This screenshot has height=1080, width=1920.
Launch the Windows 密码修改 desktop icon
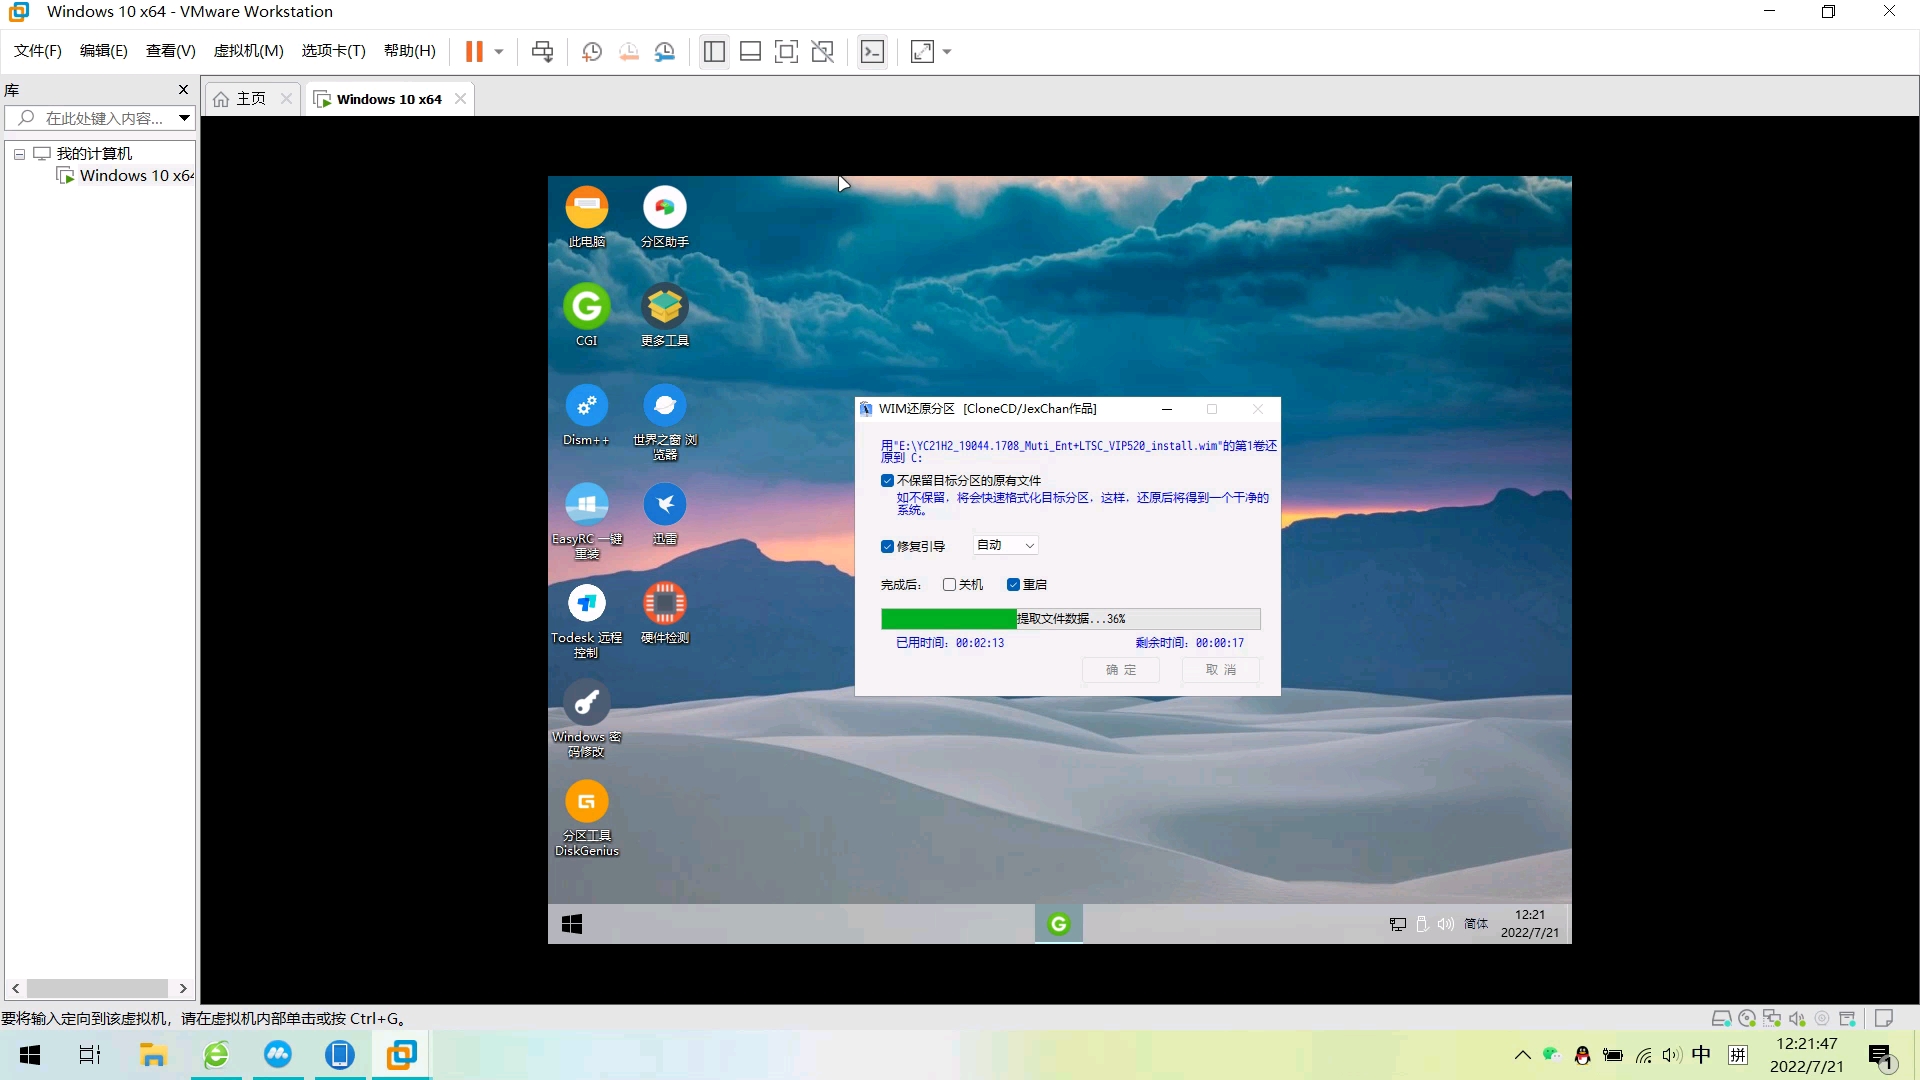click(x=587, y=718)
